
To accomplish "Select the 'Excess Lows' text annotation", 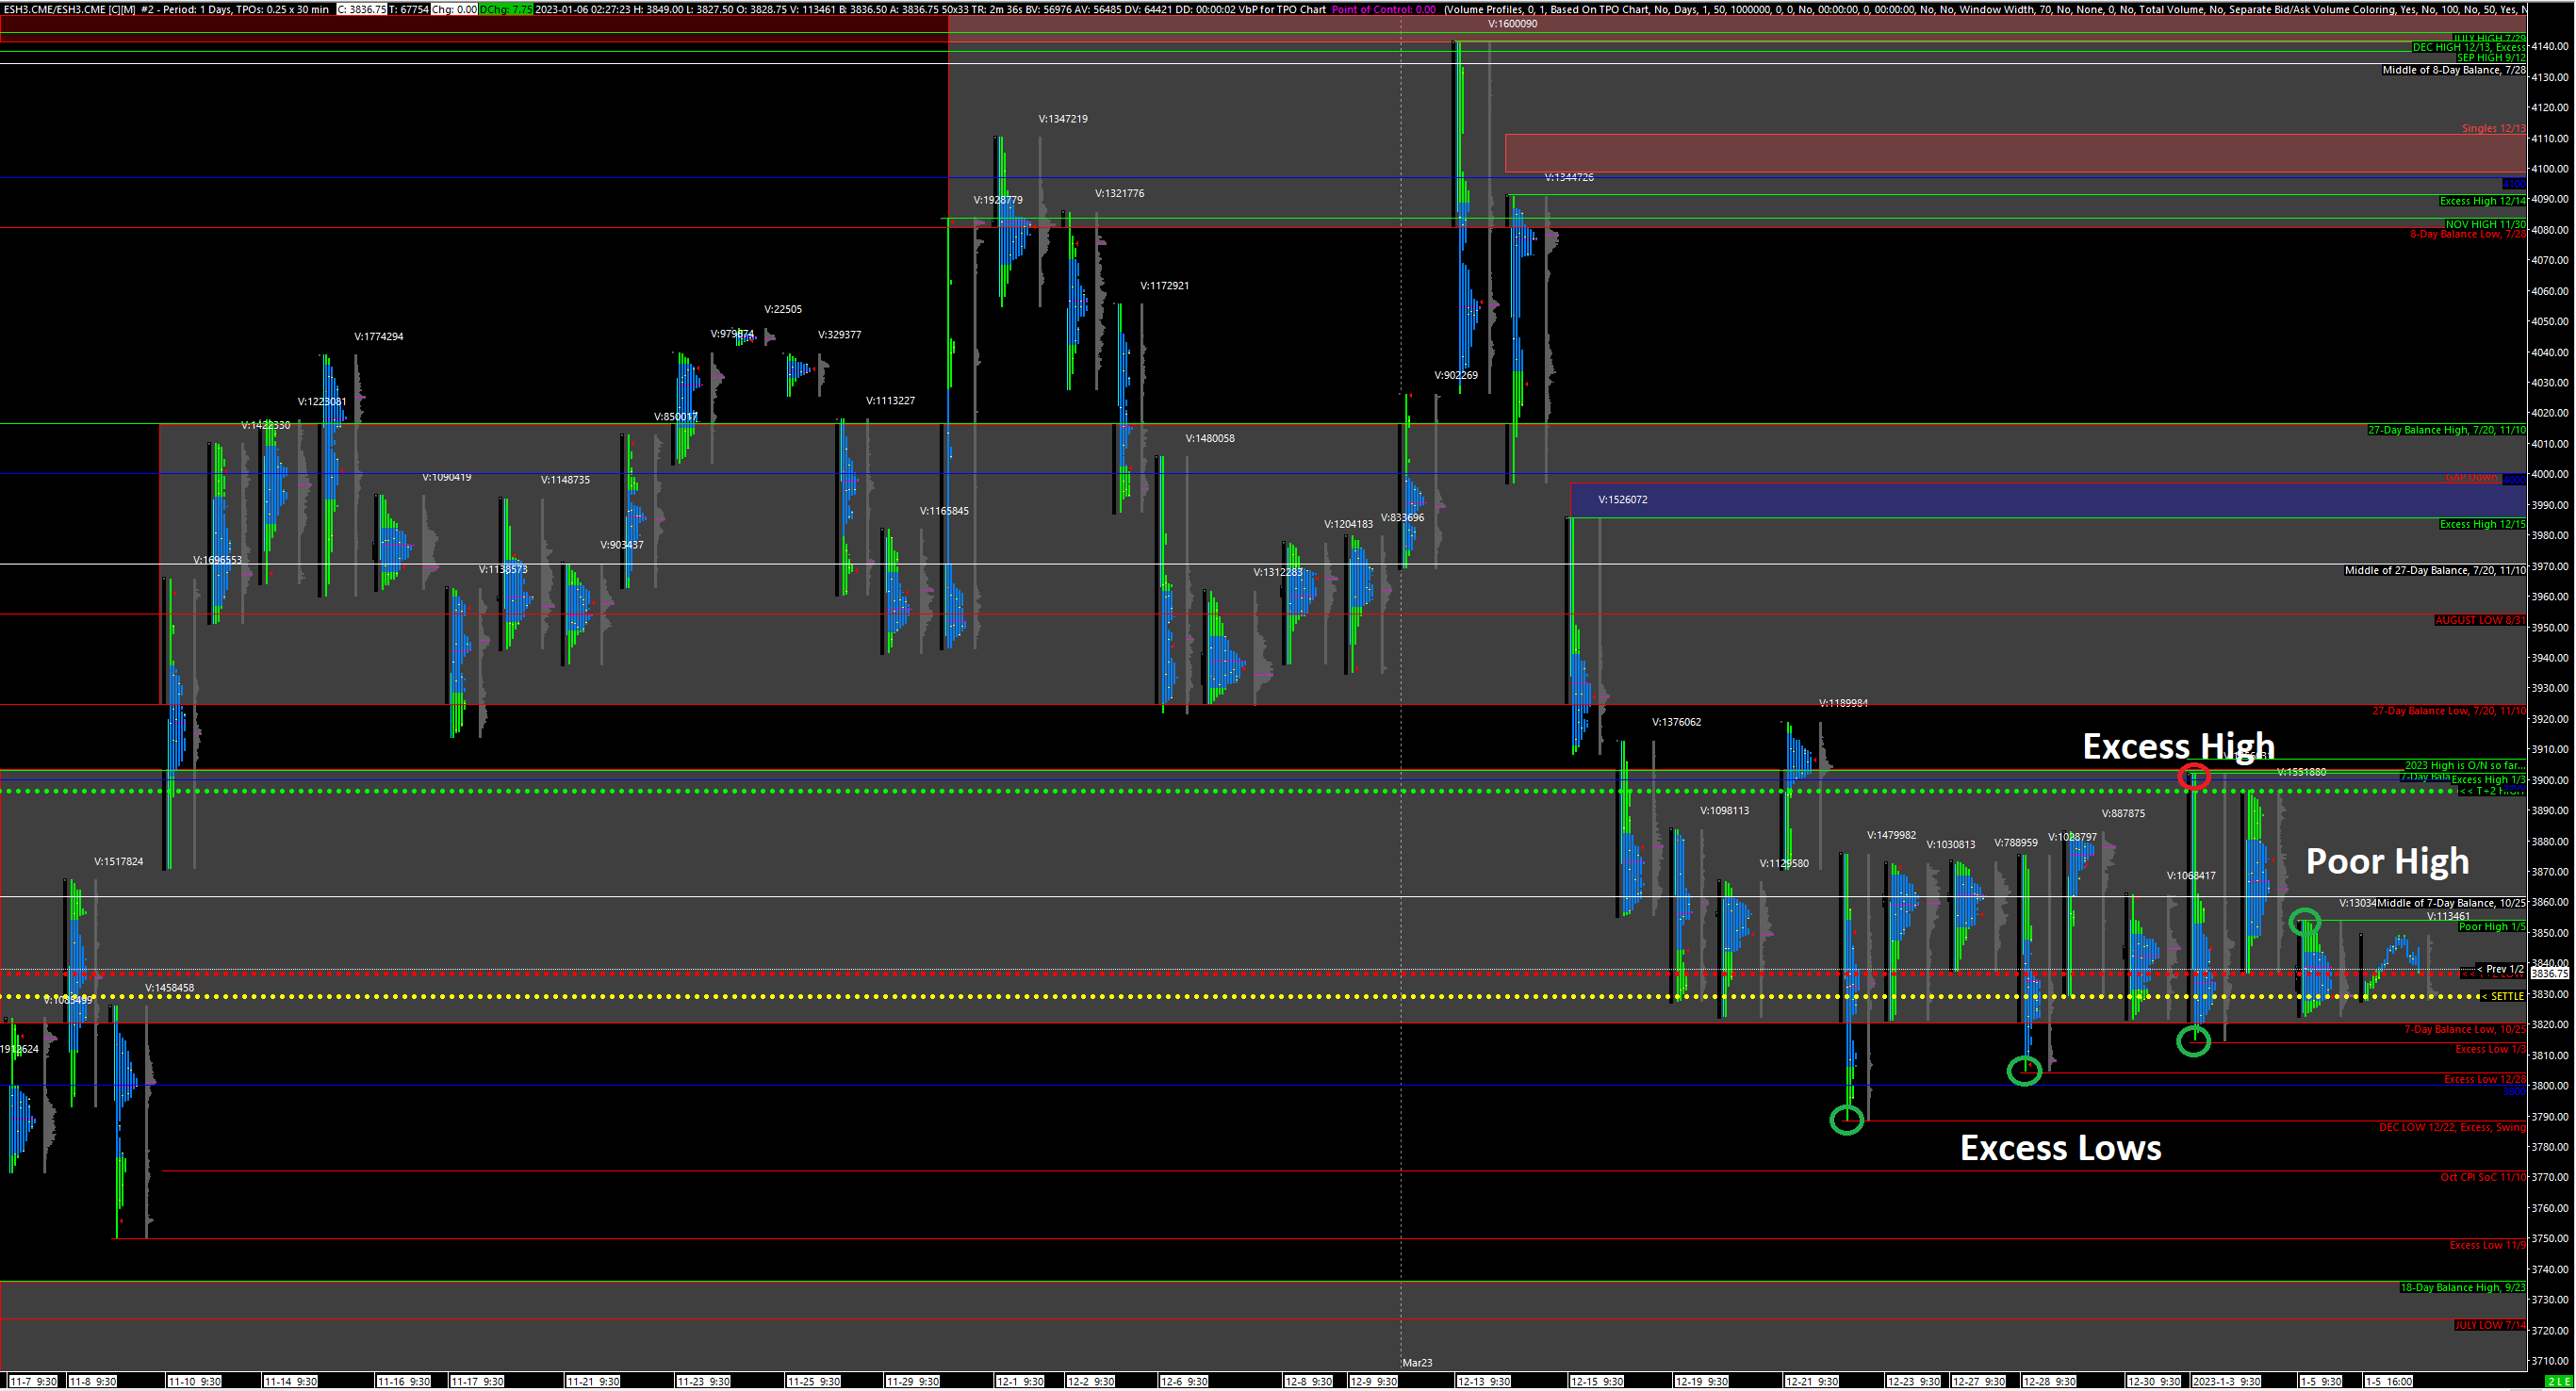I will click(x=2060, y=1147).
